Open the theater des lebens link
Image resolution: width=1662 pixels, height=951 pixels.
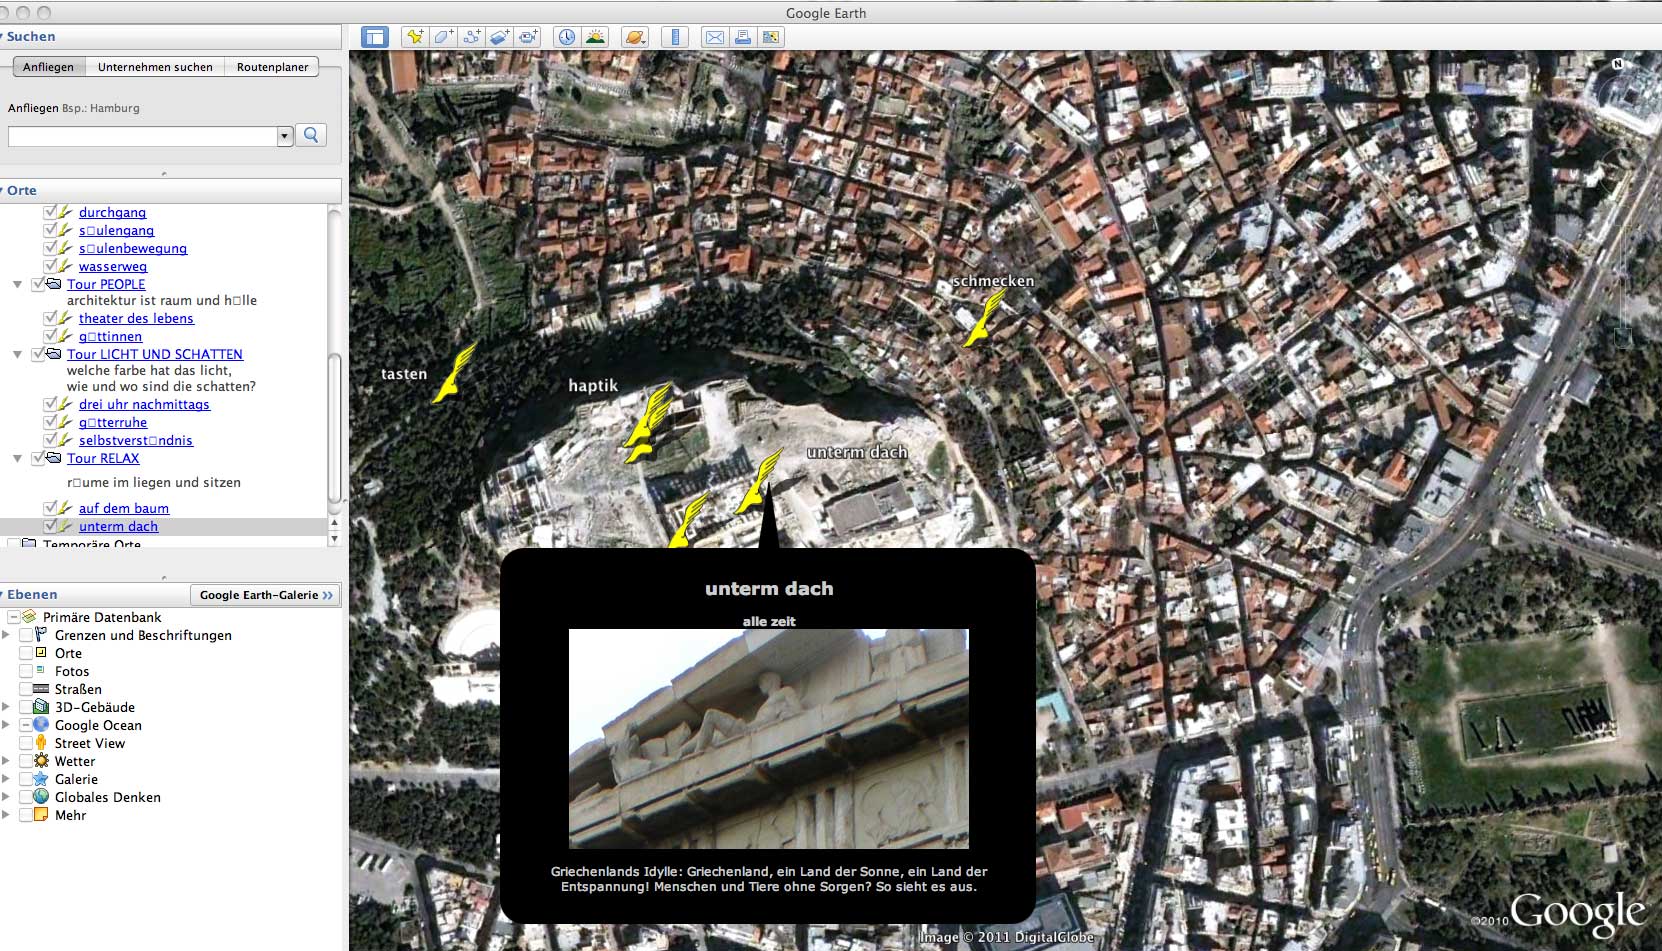(136, 318)
